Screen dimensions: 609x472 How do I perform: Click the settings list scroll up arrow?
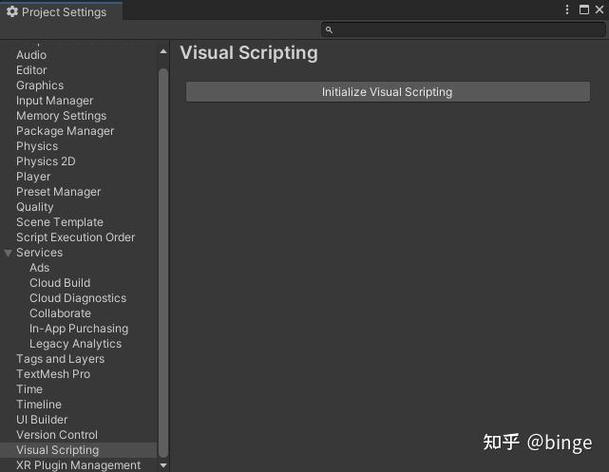point(164,52)
